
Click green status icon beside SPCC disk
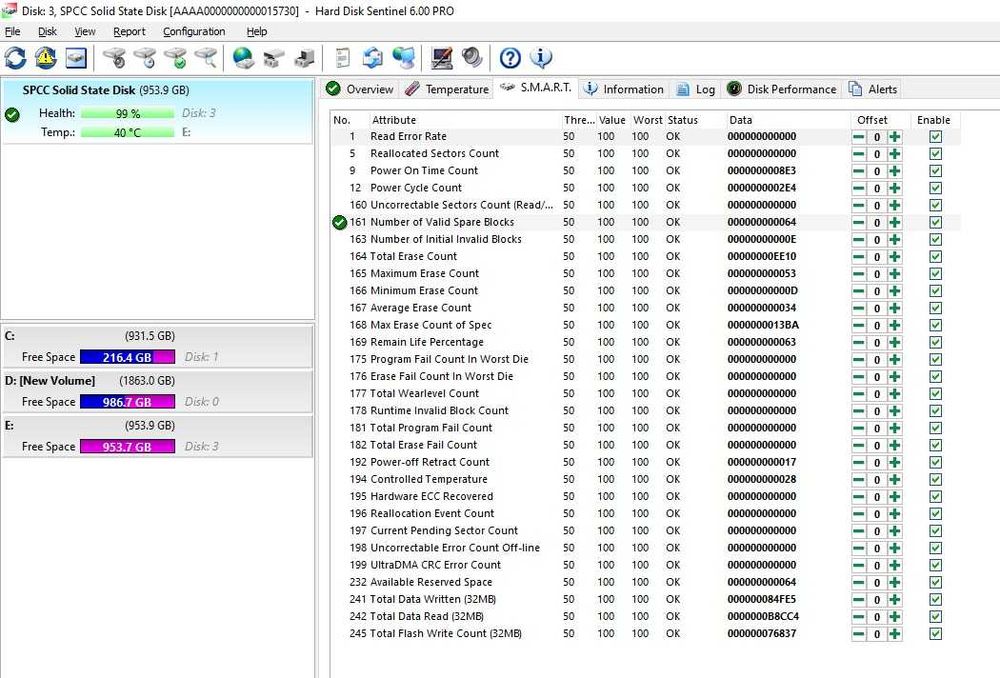[x=12, y=115]
